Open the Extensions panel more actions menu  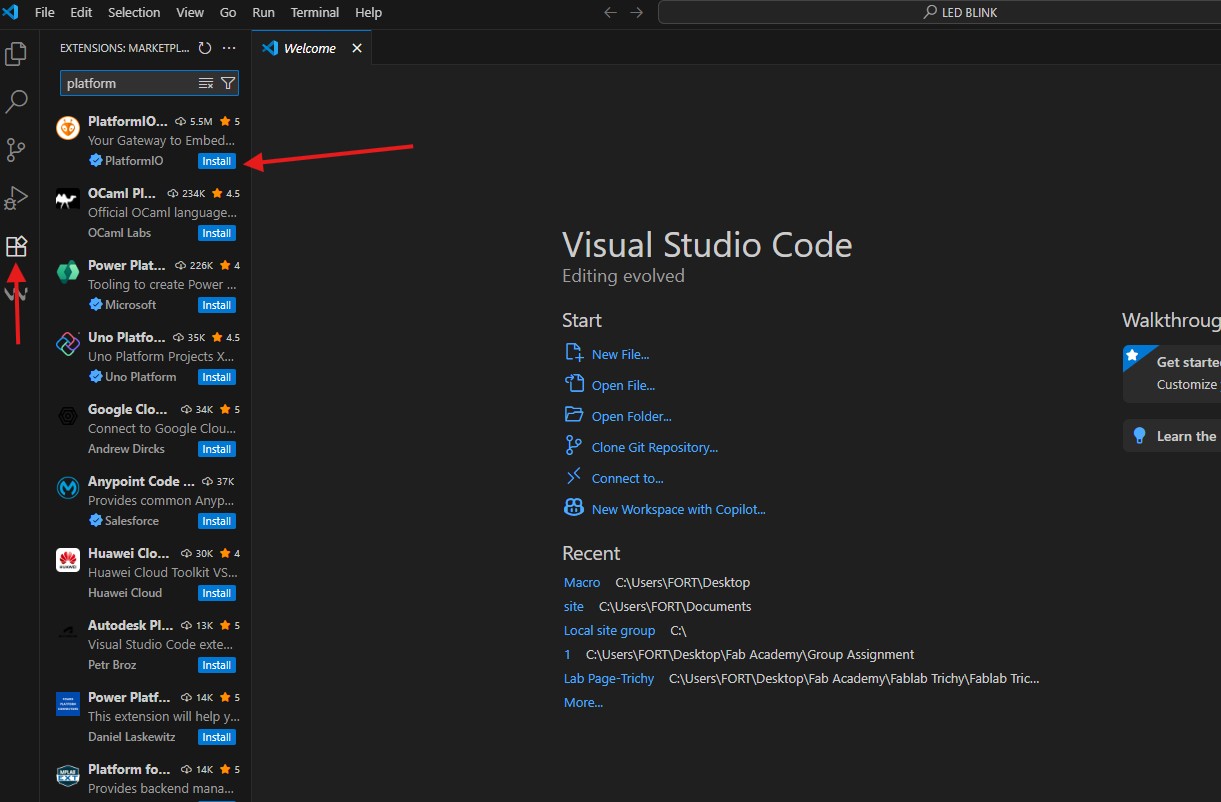tap(229, 48)
